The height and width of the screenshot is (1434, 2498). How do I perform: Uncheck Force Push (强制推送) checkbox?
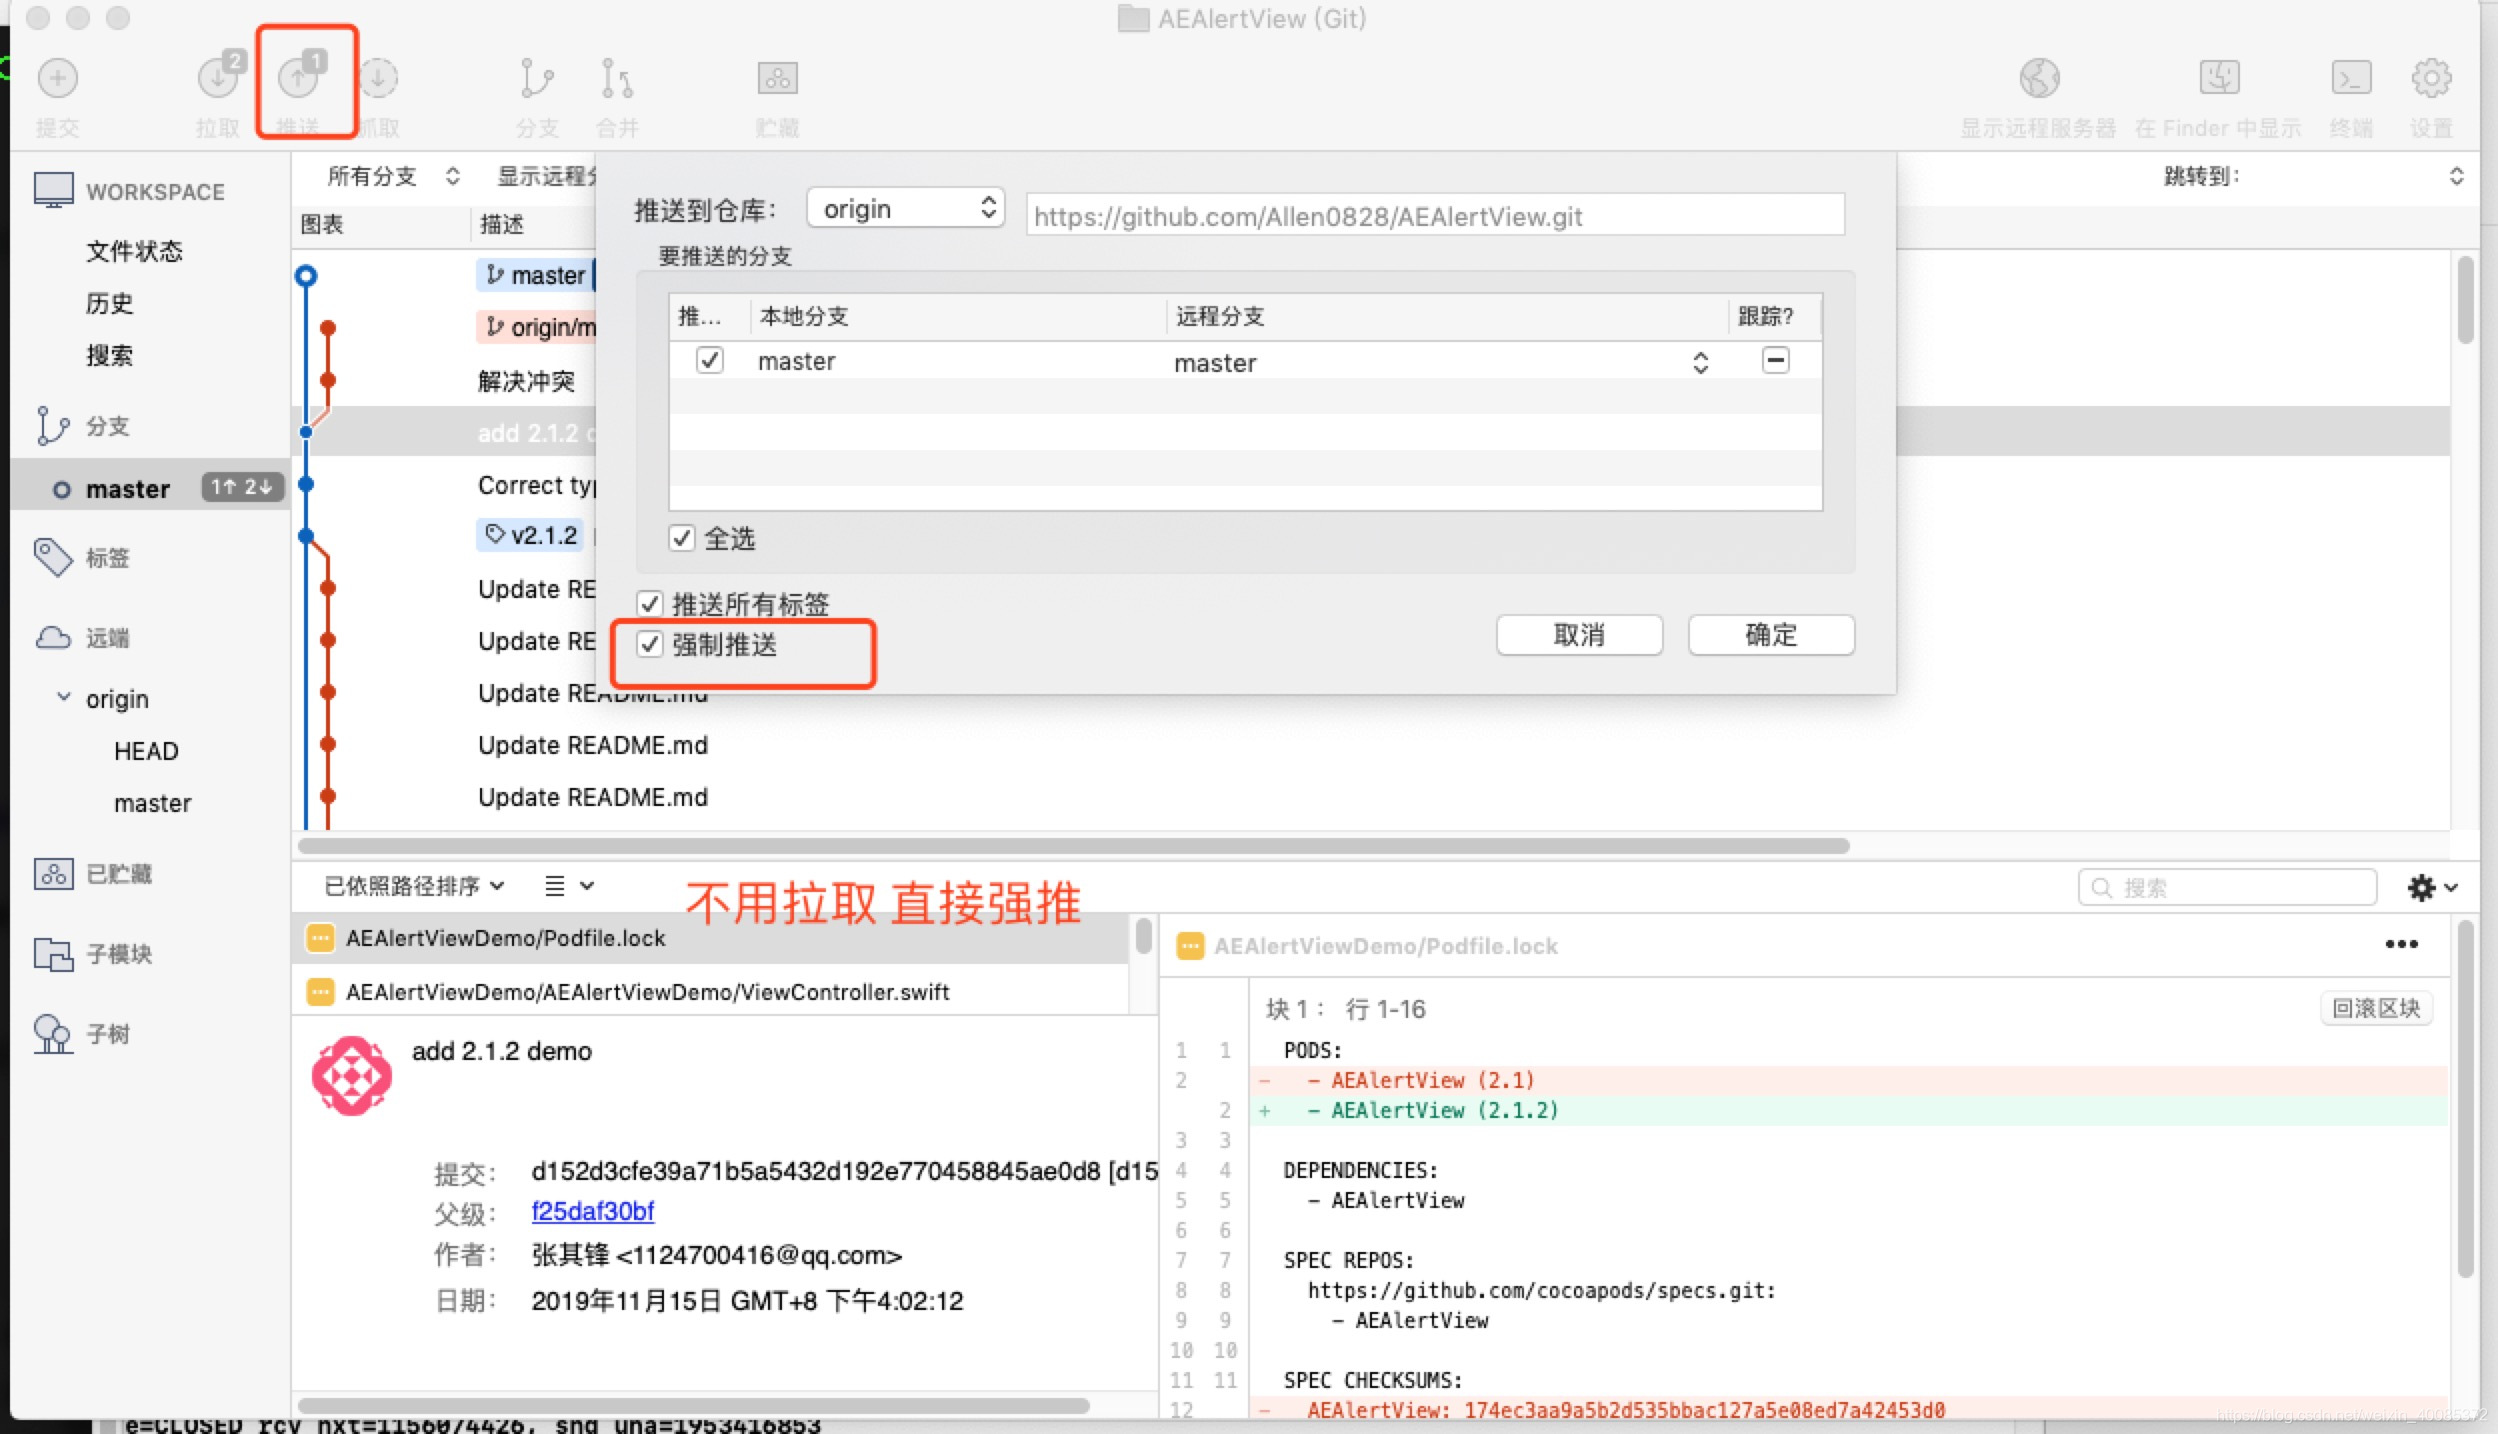coord(651,645)
